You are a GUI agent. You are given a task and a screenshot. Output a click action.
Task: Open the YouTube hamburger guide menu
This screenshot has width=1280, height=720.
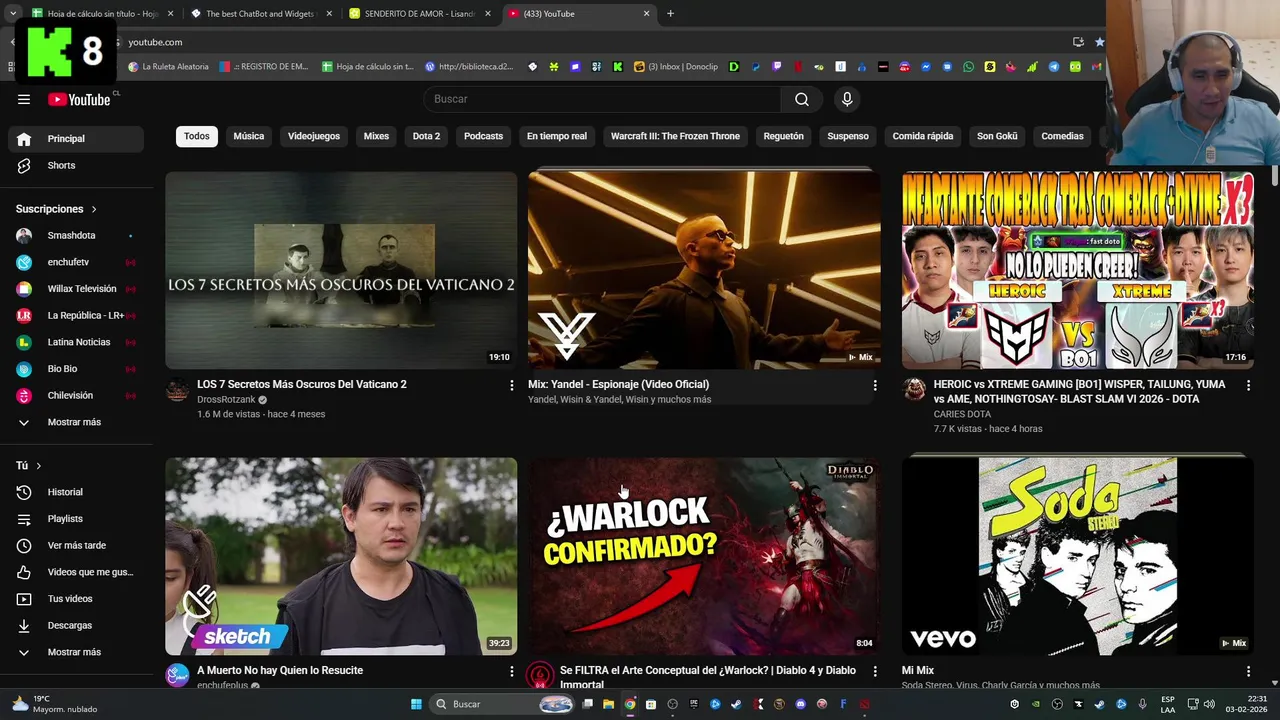(24, 99)
